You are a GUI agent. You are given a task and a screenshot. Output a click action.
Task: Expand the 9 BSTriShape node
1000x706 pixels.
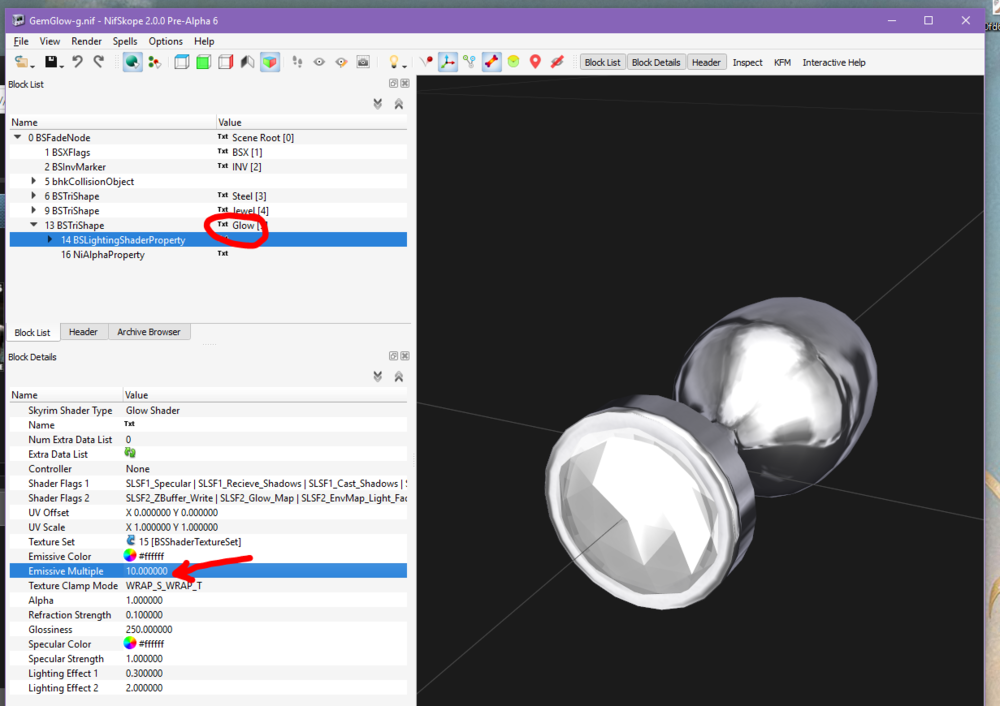coord(34,210)
